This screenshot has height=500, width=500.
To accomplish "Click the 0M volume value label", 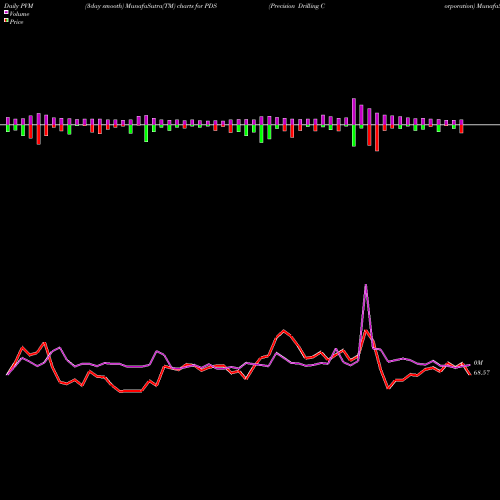I will (x=478, y=363).
